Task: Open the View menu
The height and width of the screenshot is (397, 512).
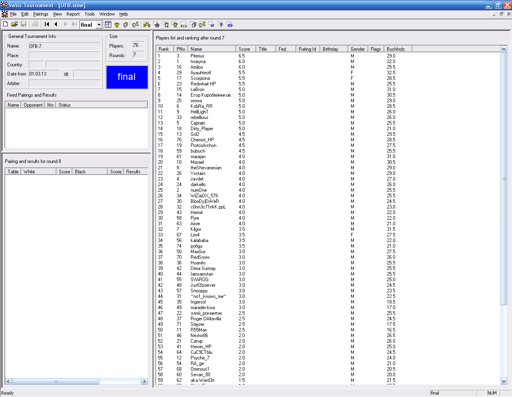Action: click(57, 14)
